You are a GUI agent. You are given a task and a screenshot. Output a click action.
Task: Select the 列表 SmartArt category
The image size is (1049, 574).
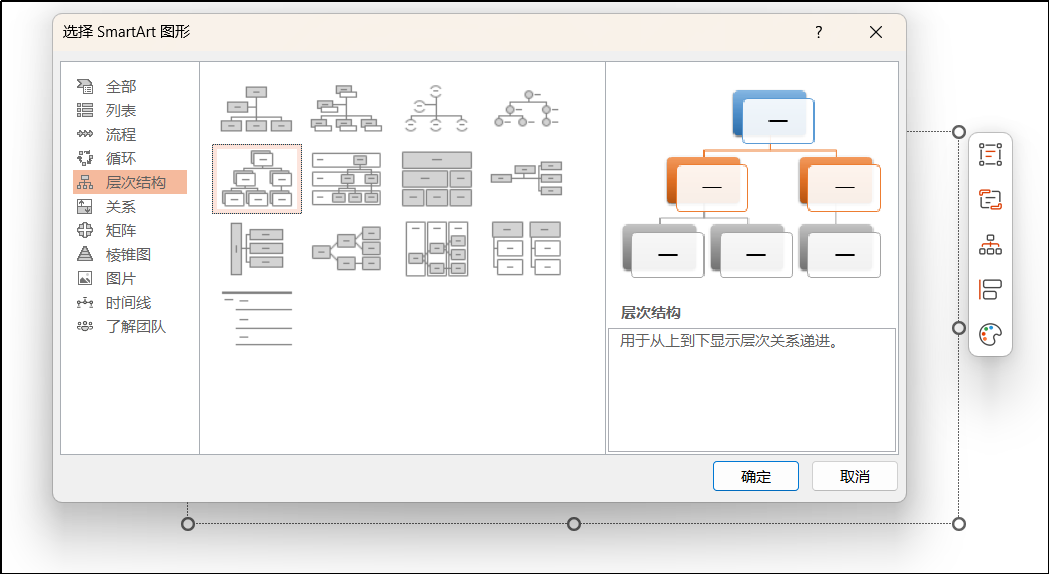129,110
